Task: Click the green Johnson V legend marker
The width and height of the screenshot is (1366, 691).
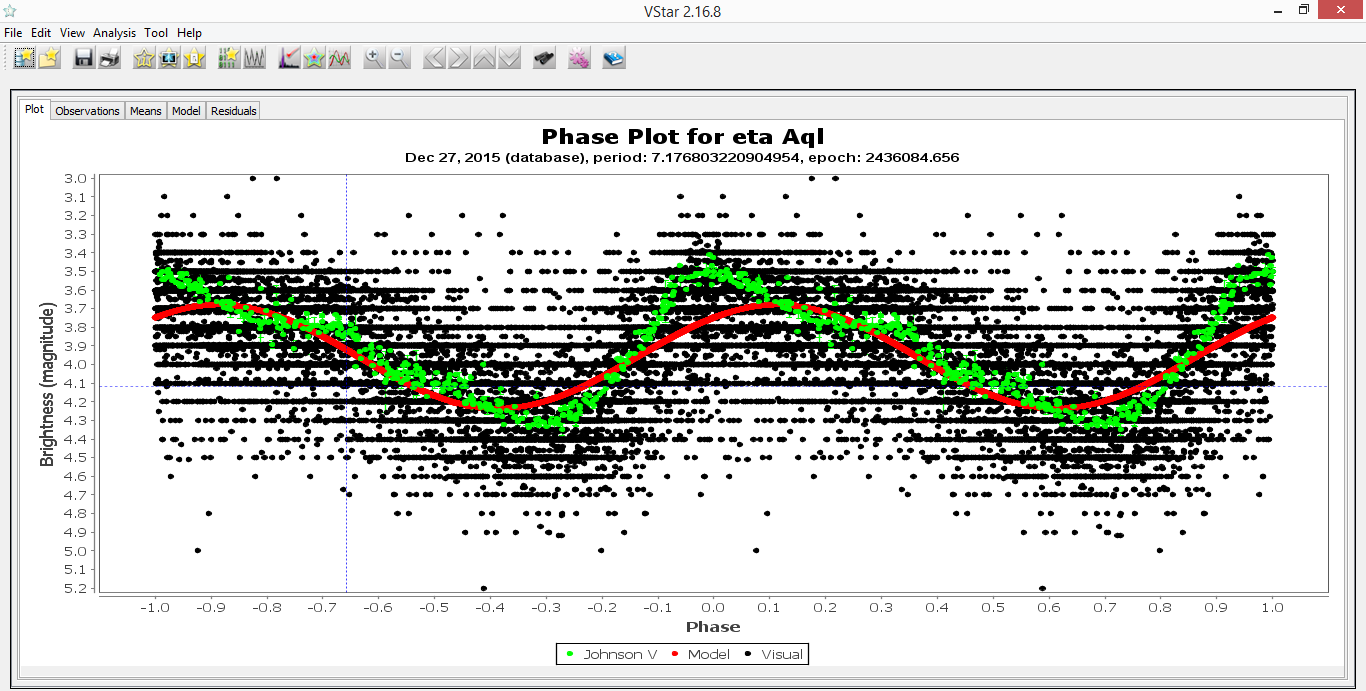Action: pyautogui.click(x=570, y=654)
